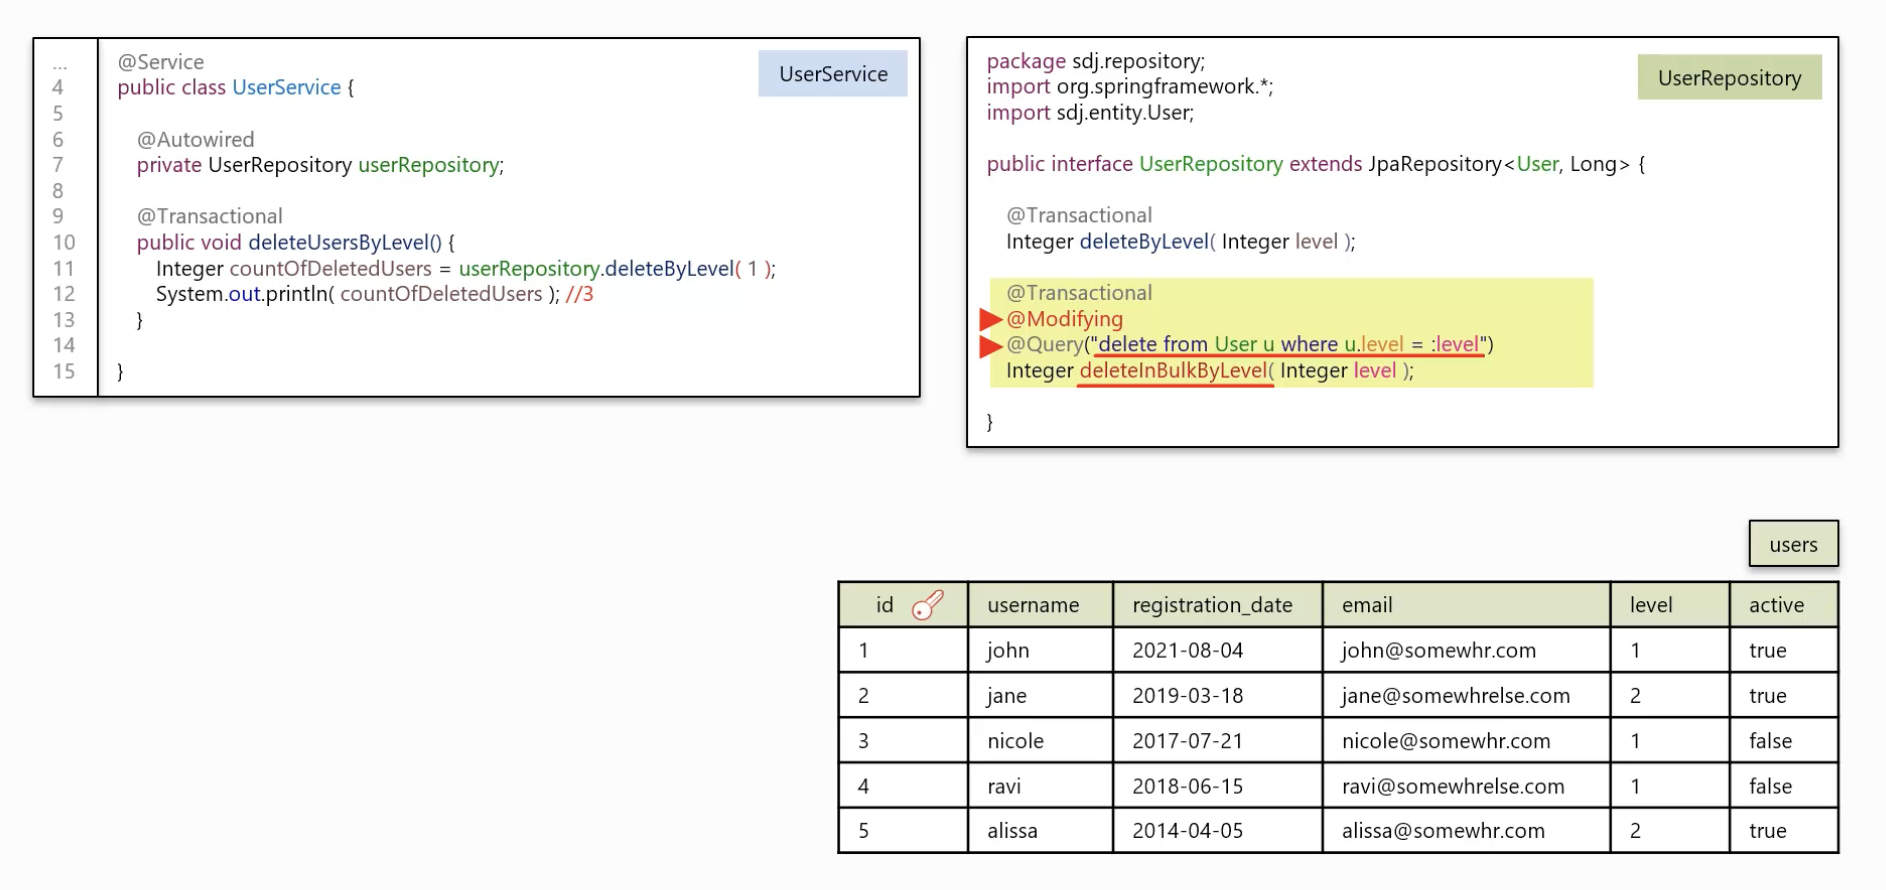Click line number 10 in gutter
Image resolution: width=1886 pixels, height=890 pixels.
point(64,242)
